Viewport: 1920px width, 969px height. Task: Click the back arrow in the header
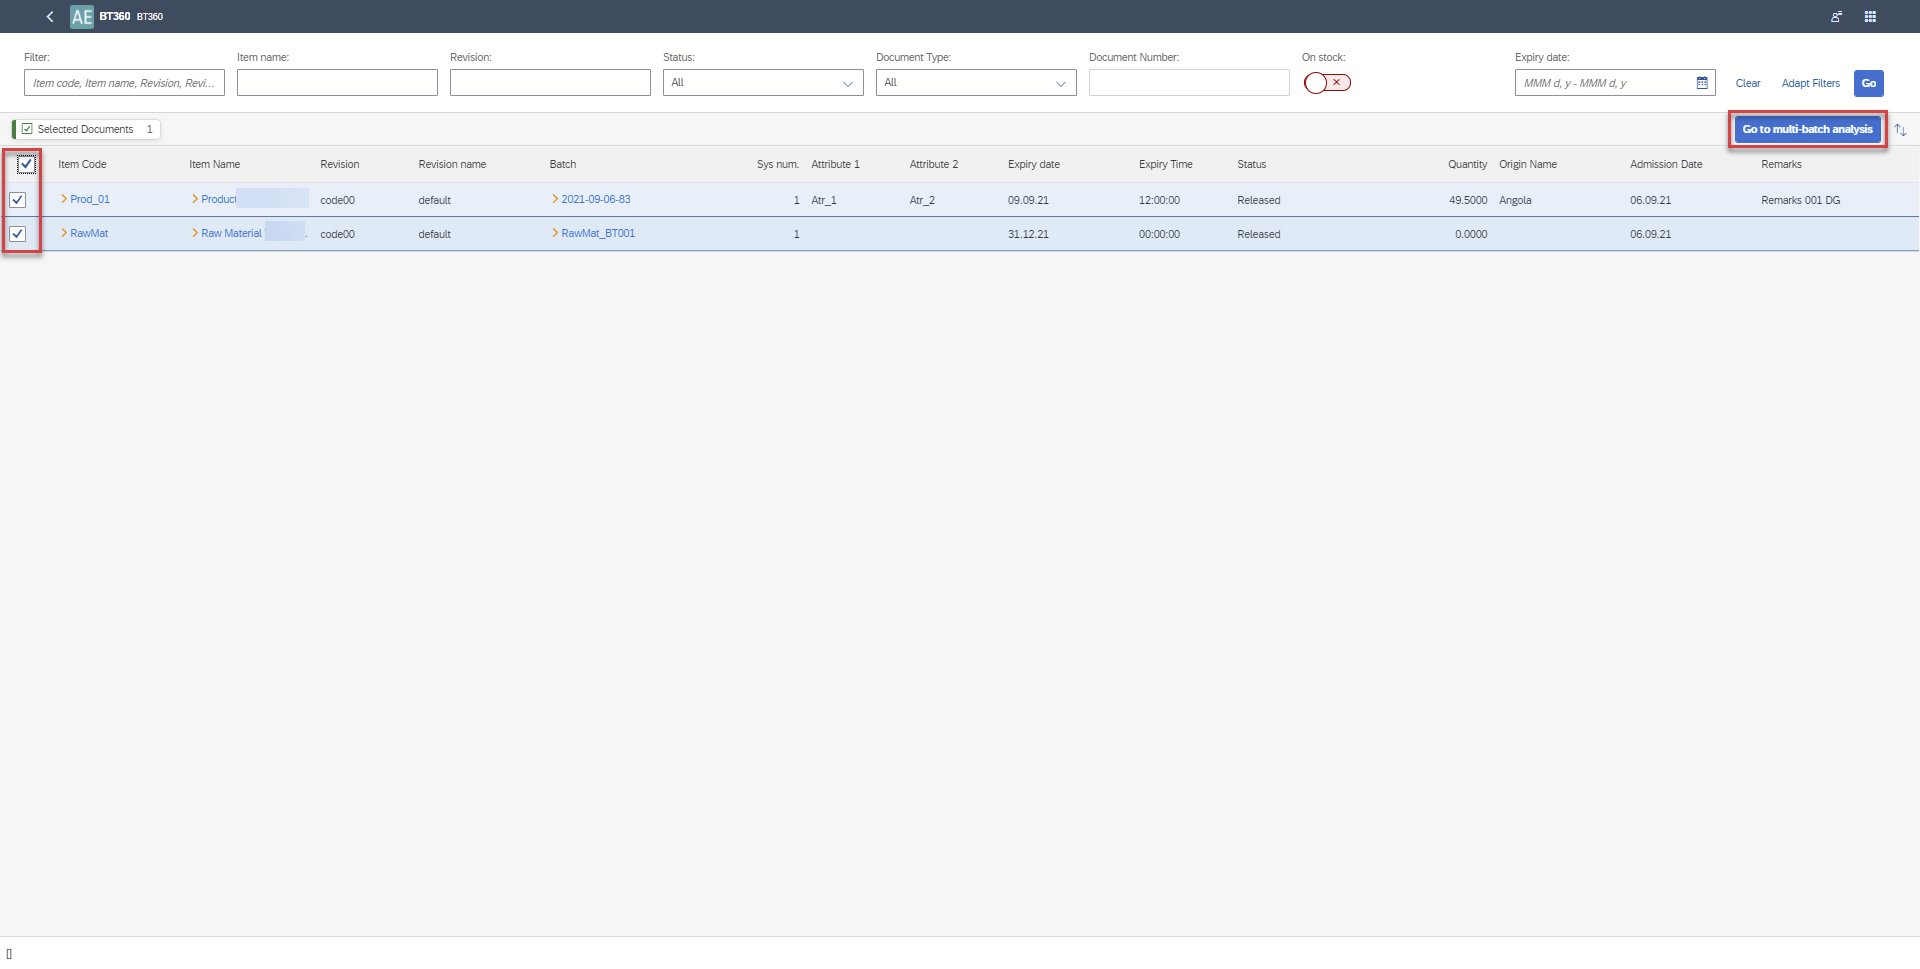(x=49, y=16)
